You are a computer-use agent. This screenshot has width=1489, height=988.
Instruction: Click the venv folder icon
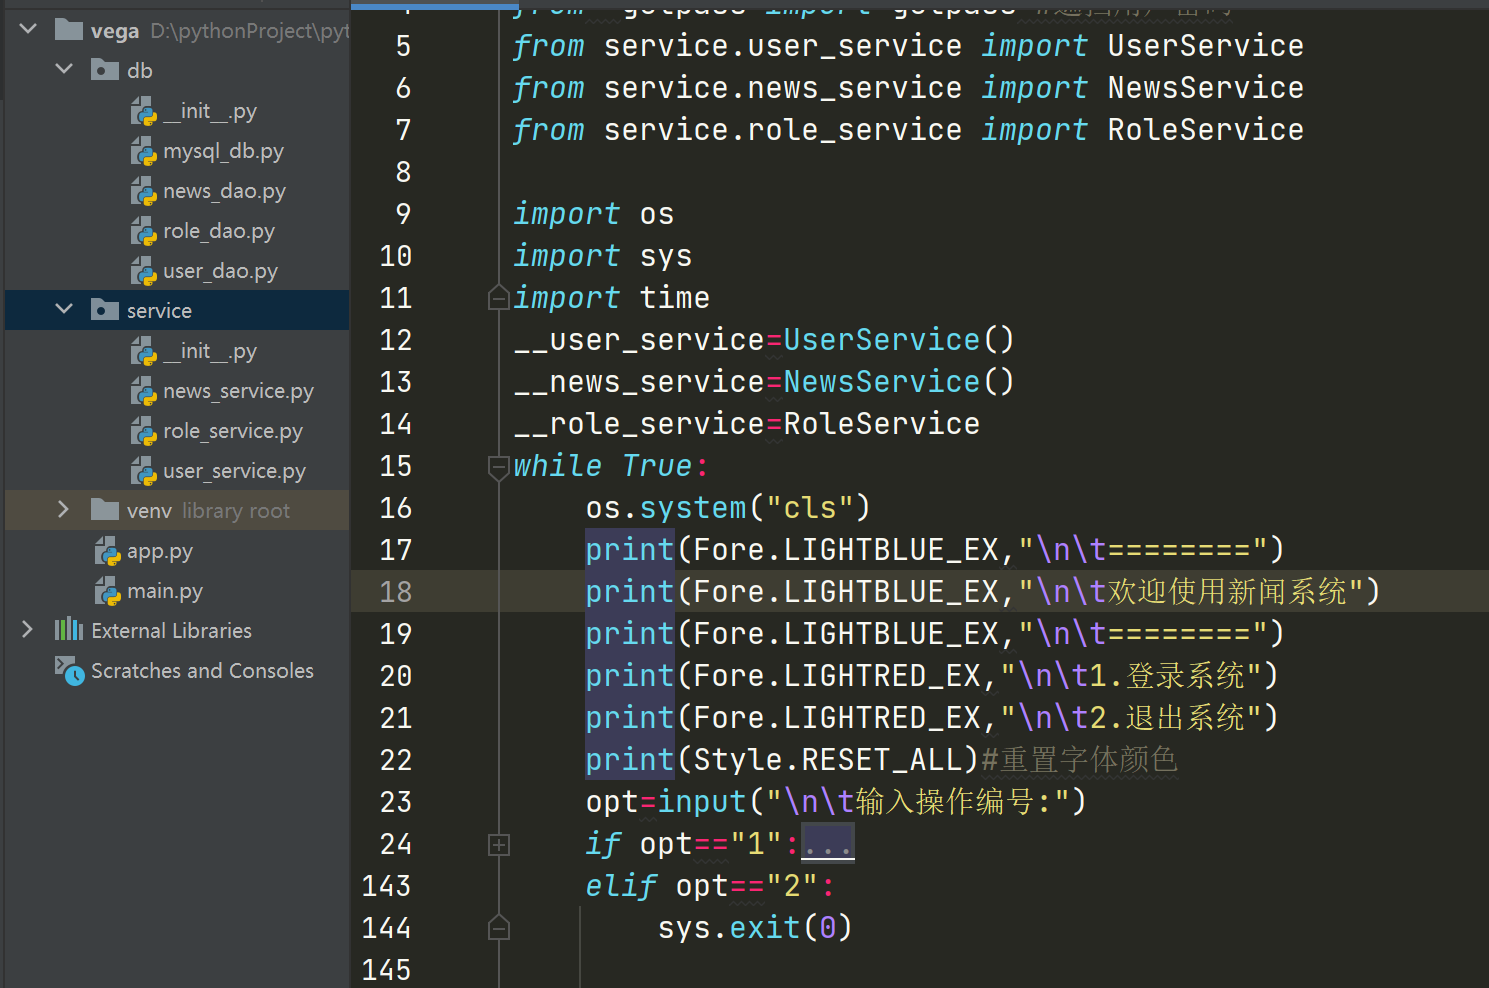point(105,510)
